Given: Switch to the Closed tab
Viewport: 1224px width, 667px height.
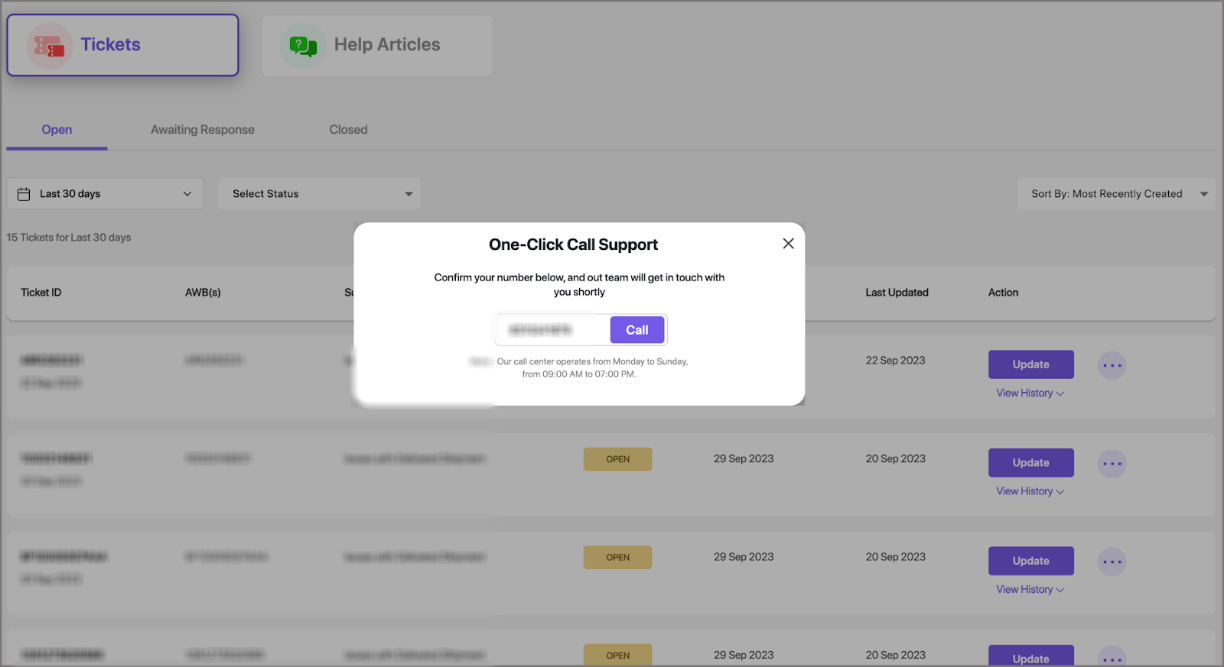Looking at the screenshot, I should [x=348, y=130].
